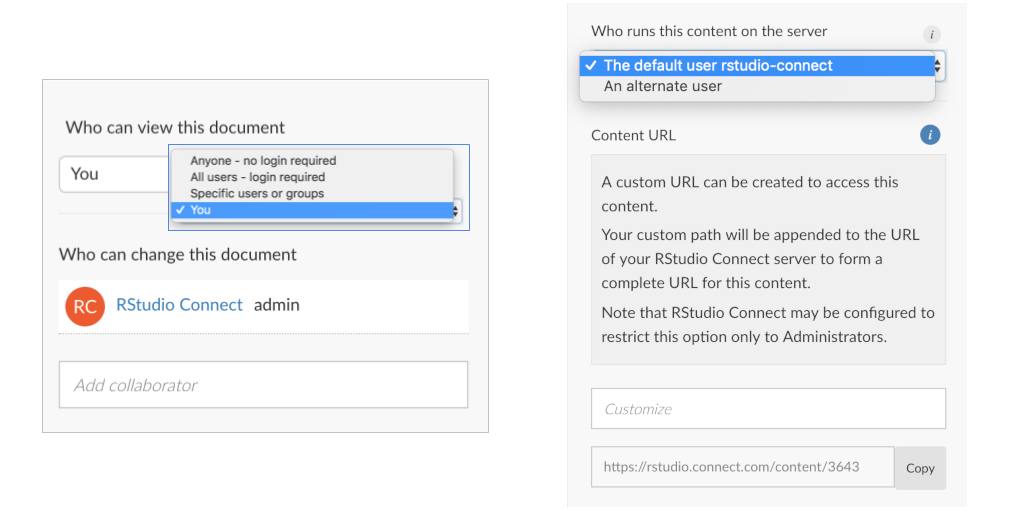Click the 'Note that RStudio Connect' paragraph
This screenshot has height=510, width=1017.
click(x=768, y=324)
